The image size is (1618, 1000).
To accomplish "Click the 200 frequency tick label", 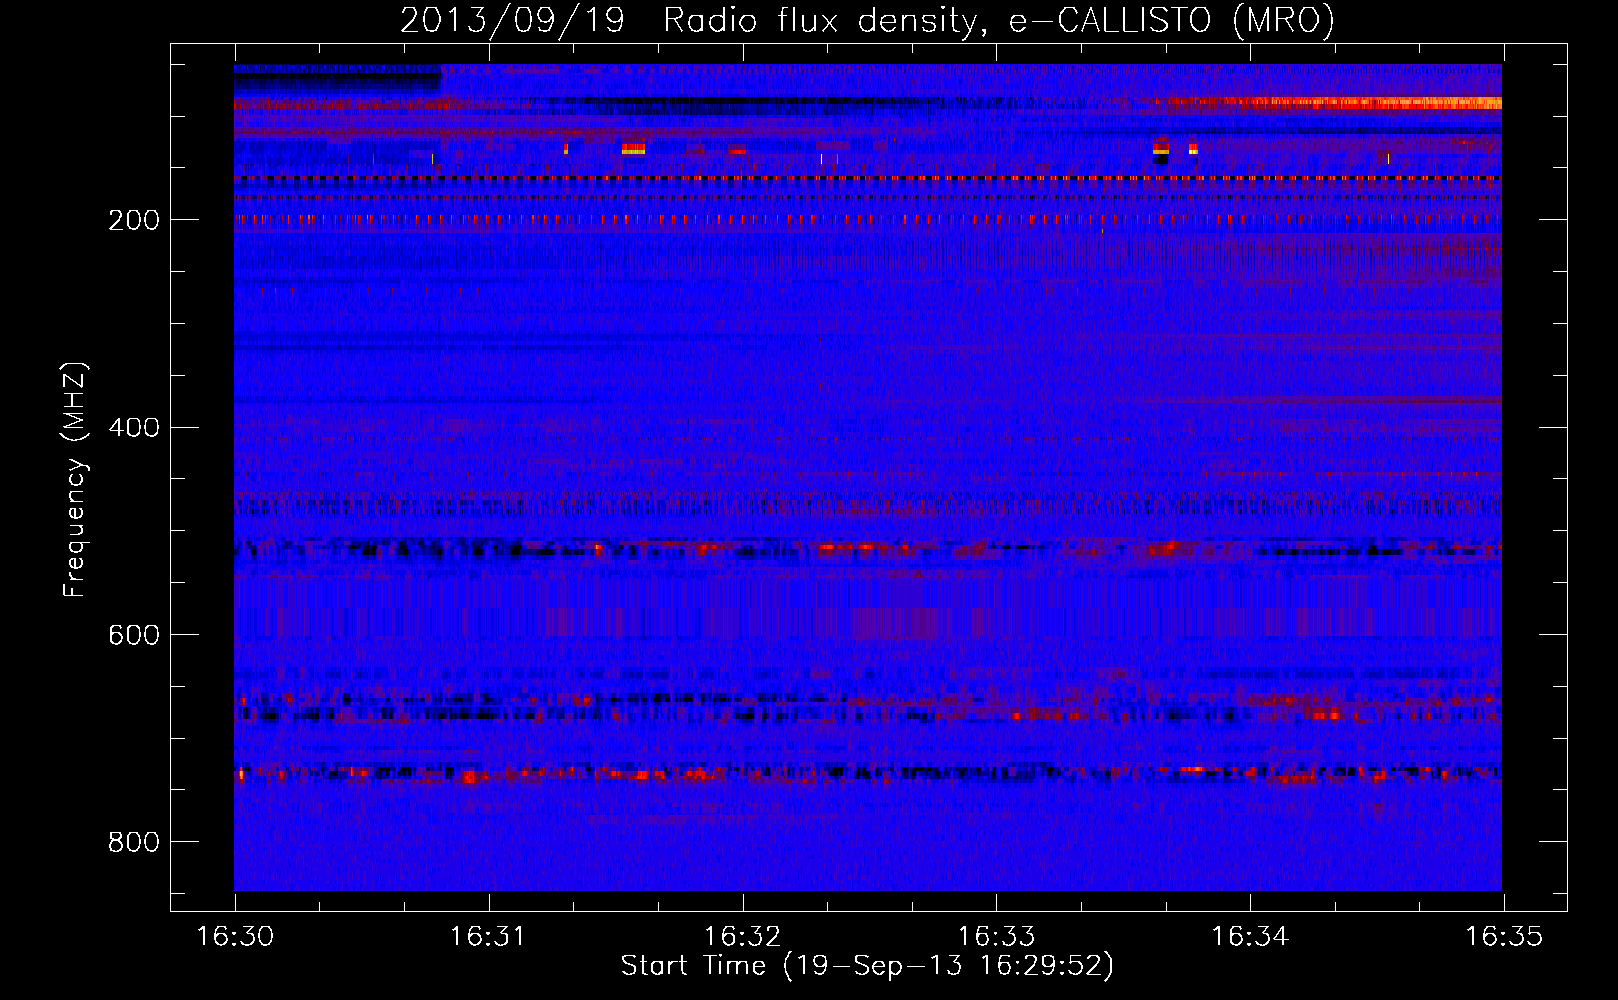I will (134, 220).
